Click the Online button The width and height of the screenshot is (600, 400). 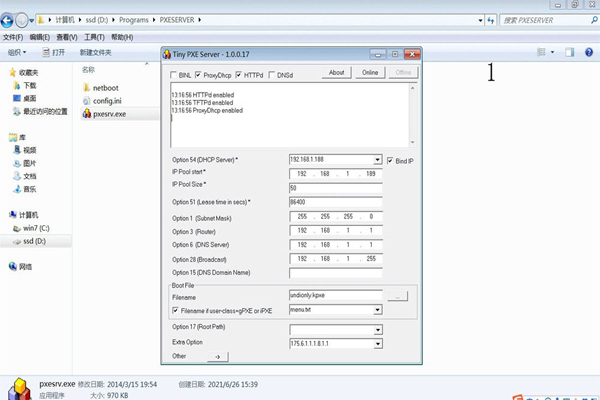coord(370,72)
